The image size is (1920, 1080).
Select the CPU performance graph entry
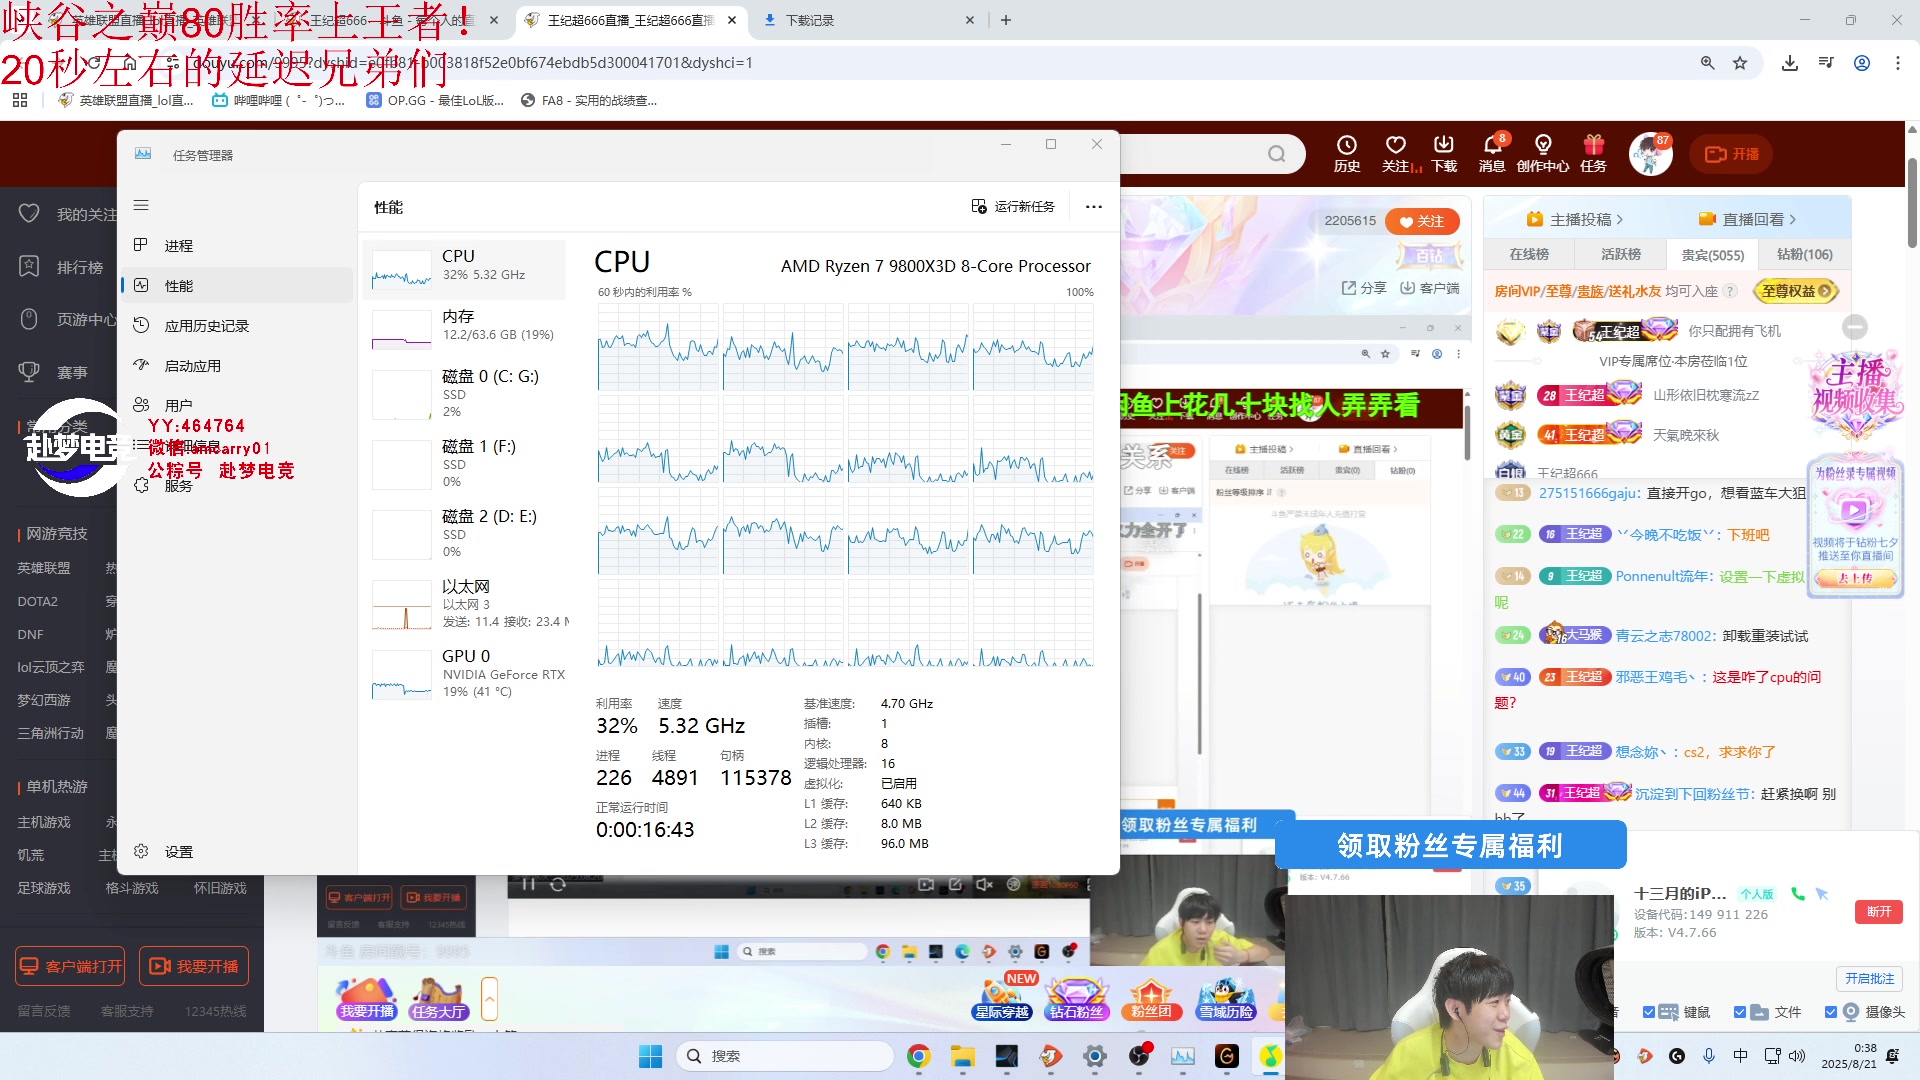coord(465,268)
